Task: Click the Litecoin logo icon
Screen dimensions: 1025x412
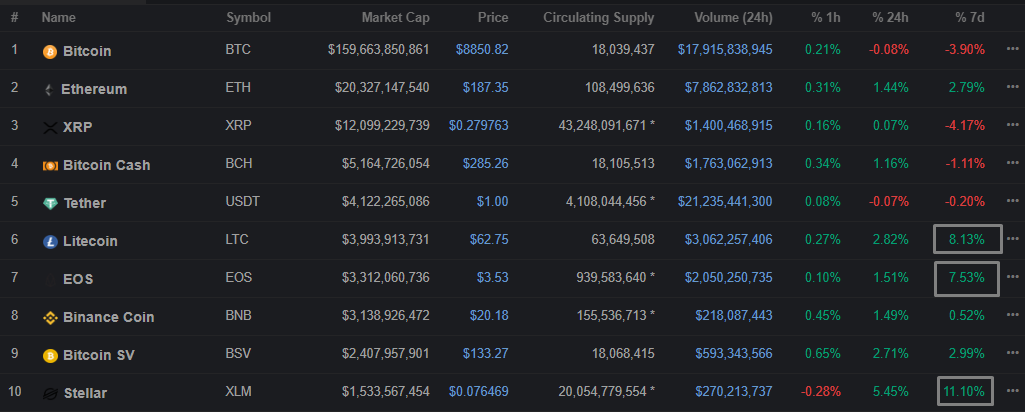Action: pos(50,241)
